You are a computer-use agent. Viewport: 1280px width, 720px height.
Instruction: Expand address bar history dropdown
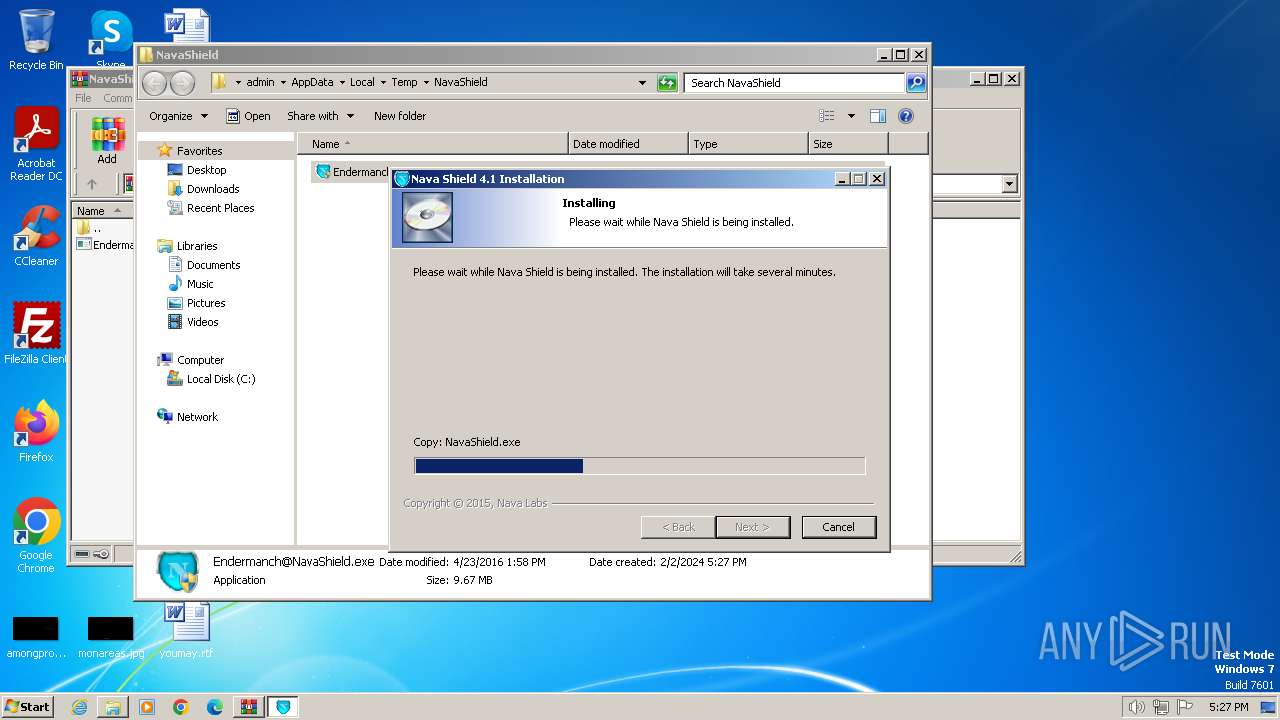[642, 83]
